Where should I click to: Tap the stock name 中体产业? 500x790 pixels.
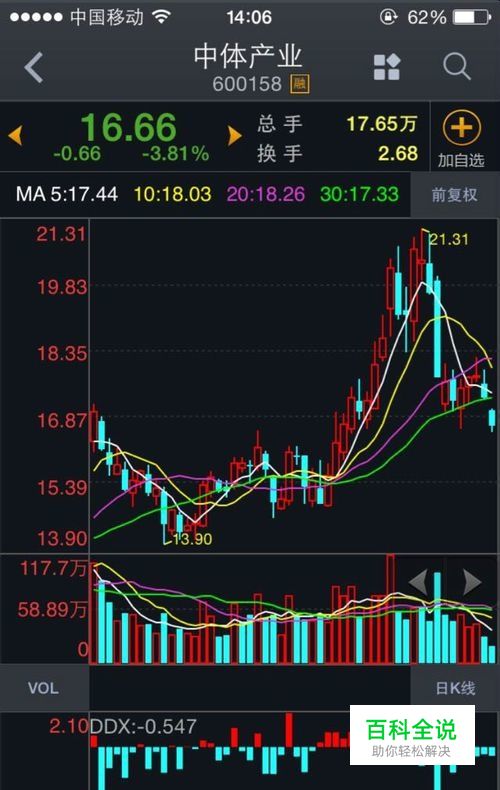(248, 56)
